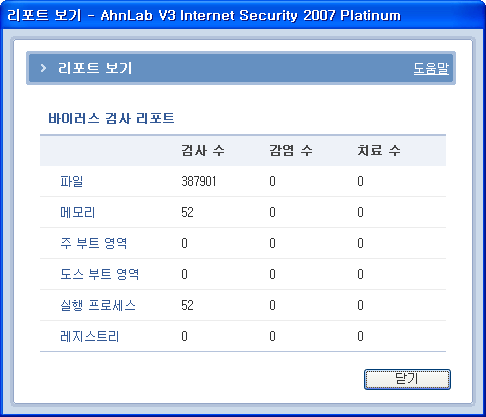
Task: Click the 감염 수 column header
Action: click(291, 150)
